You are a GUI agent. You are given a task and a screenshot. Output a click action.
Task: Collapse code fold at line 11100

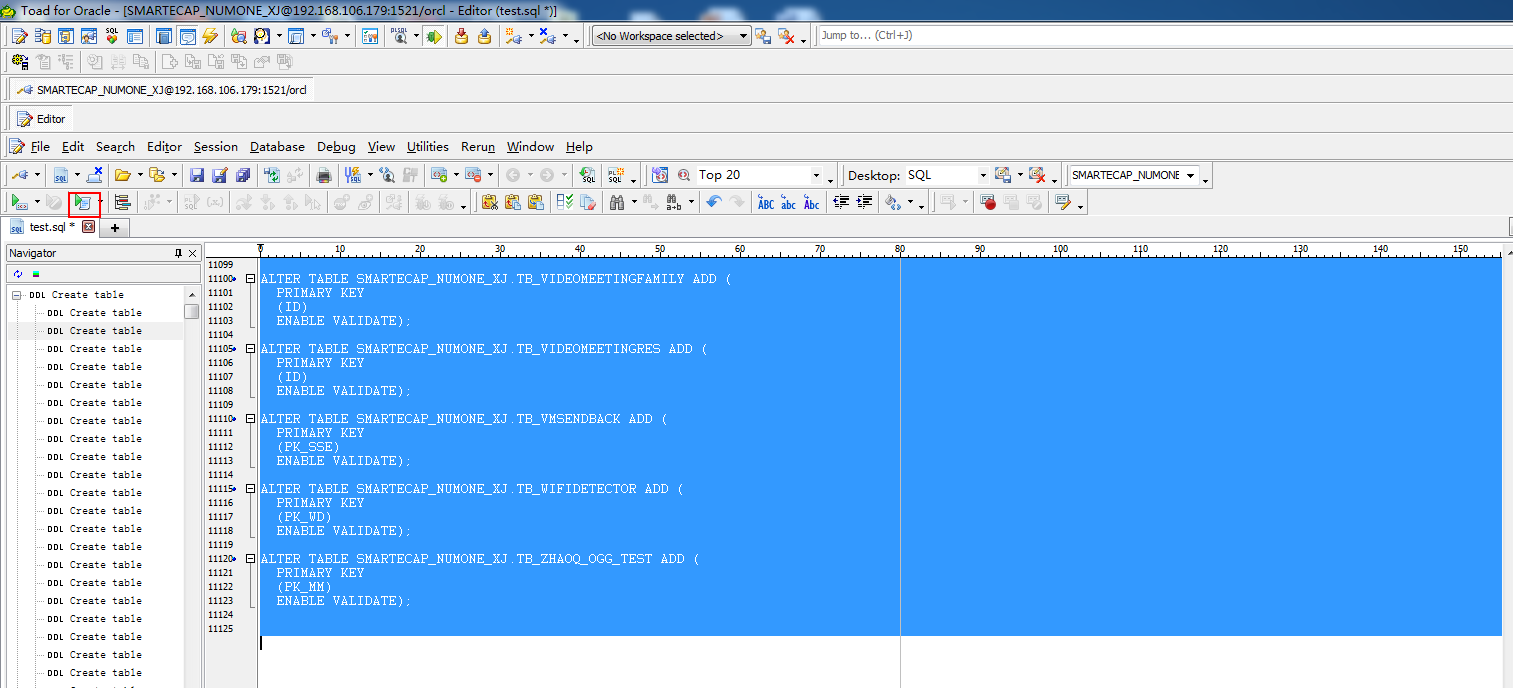(250, 279)
